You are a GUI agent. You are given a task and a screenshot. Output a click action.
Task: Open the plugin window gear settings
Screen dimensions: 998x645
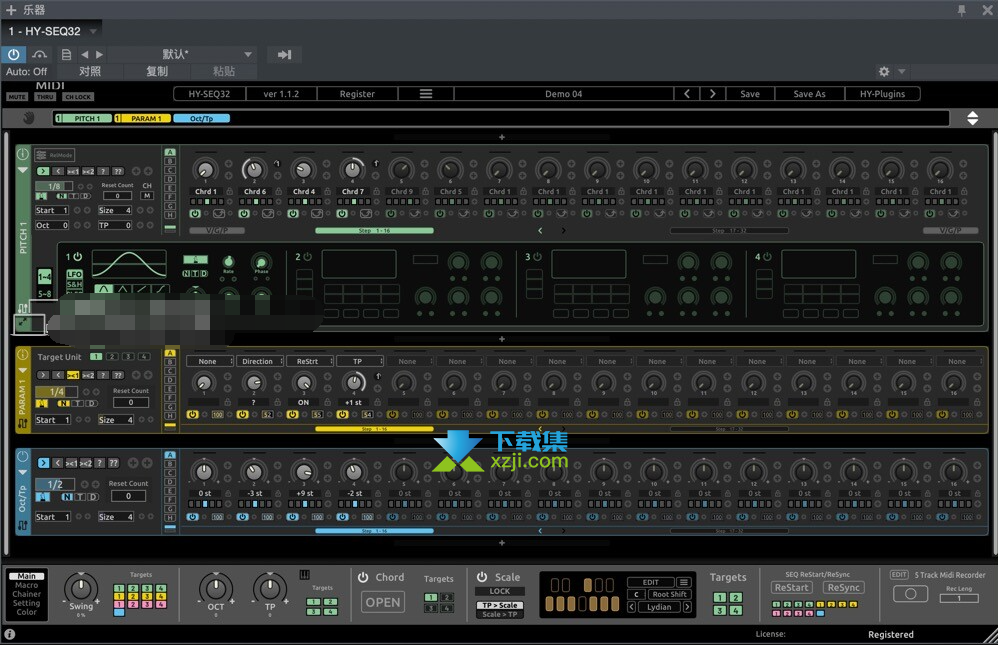pos(884,71)
